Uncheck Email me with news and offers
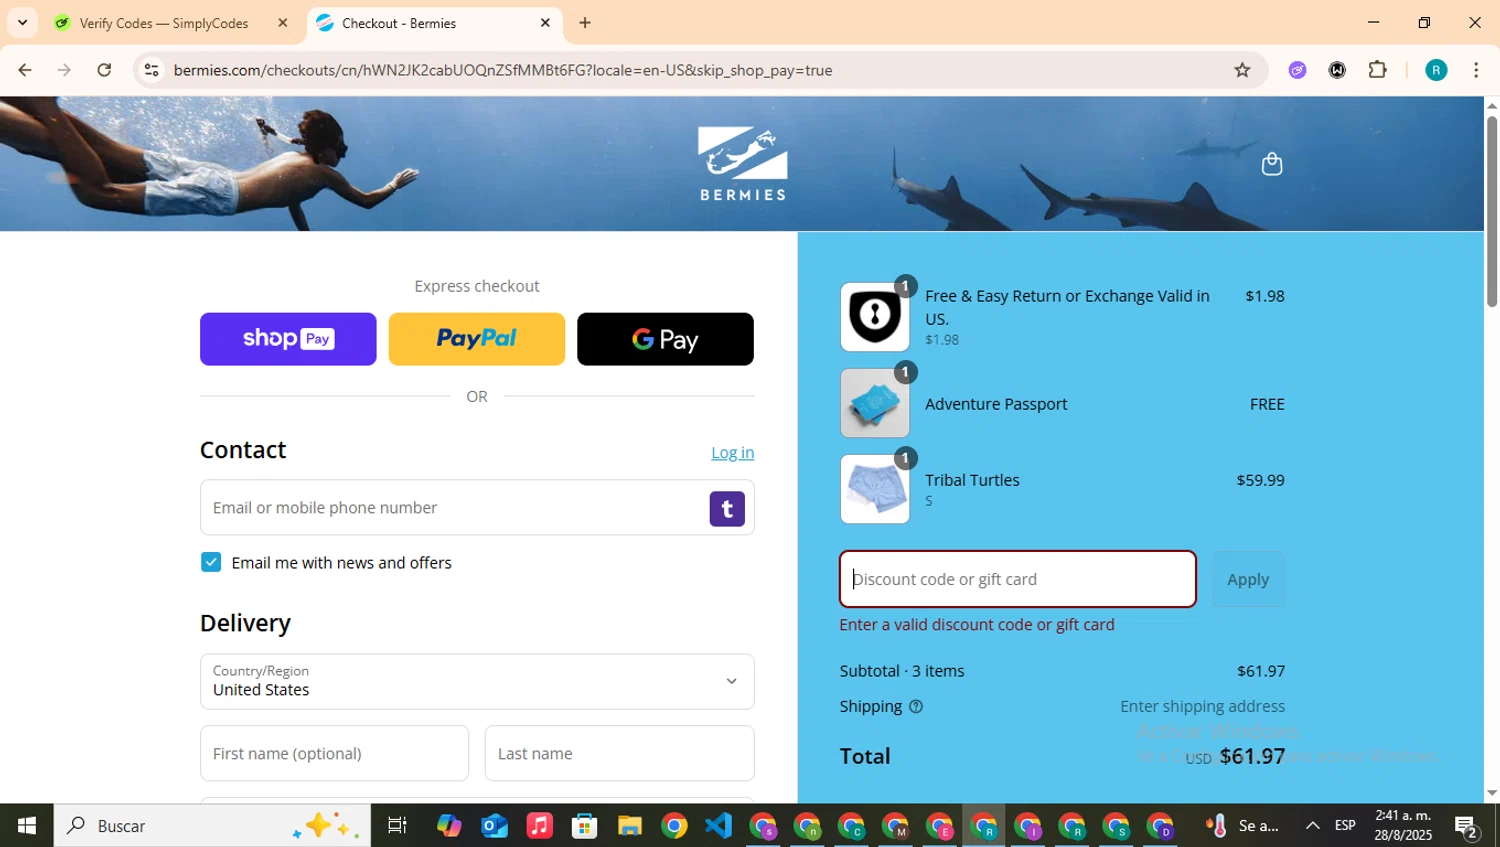 (x=211, y=562)
